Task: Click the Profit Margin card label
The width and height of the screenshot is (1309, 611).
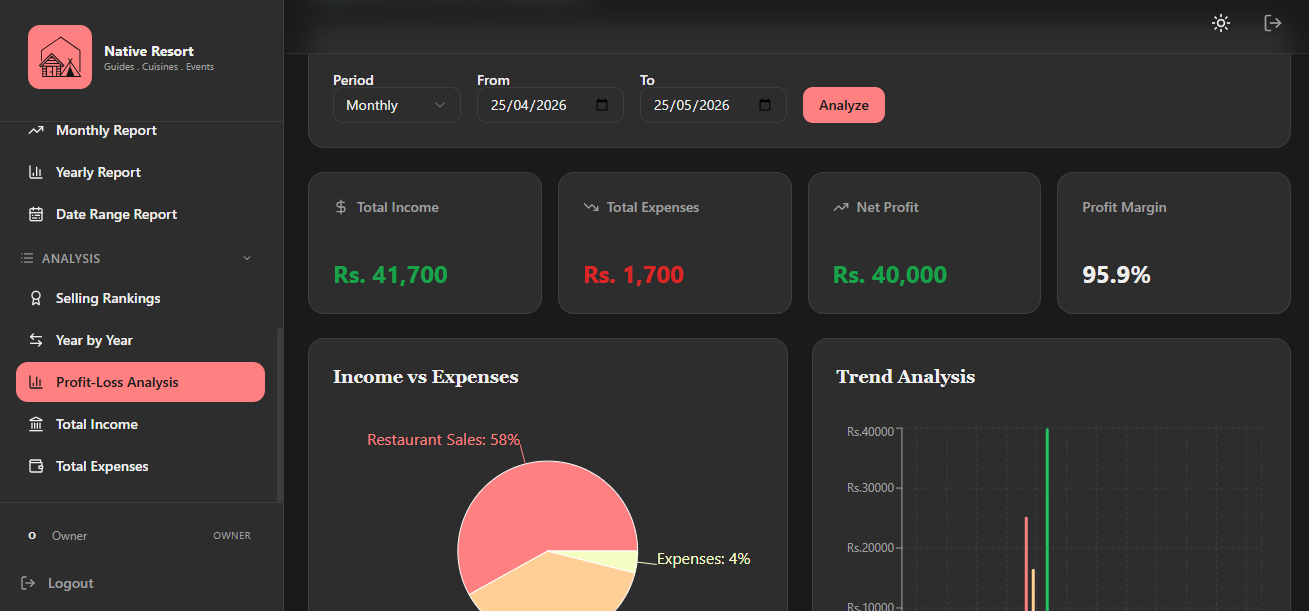Action: (1124, 207)
